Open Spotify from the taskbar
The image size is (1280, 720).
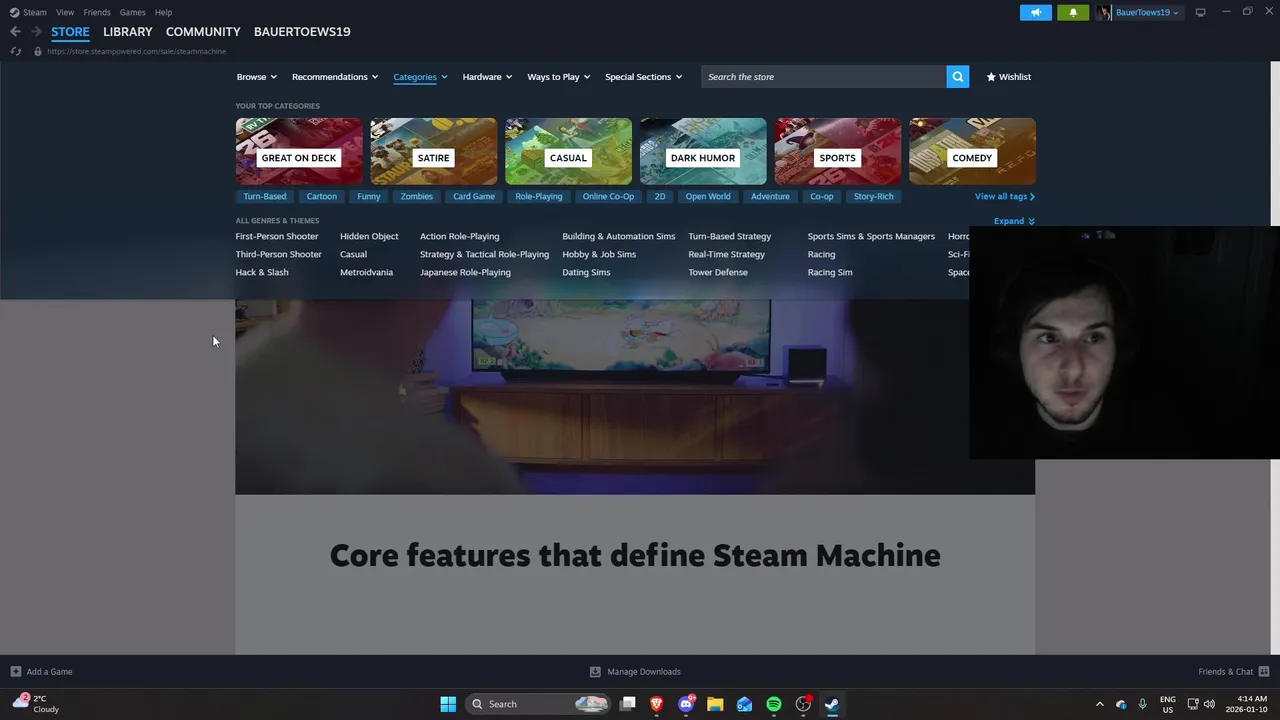(x=774, y=704)
